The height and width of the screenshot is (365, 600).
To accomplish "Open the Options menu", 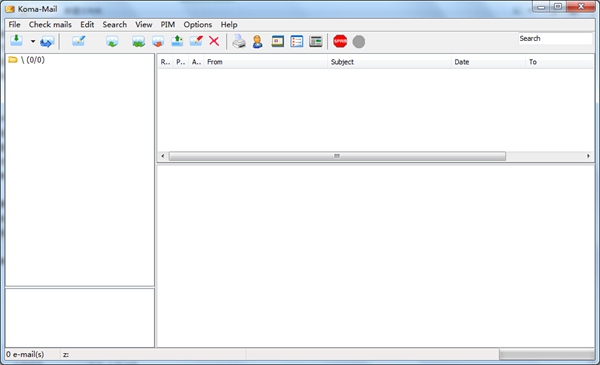I will tap(197, 24).
